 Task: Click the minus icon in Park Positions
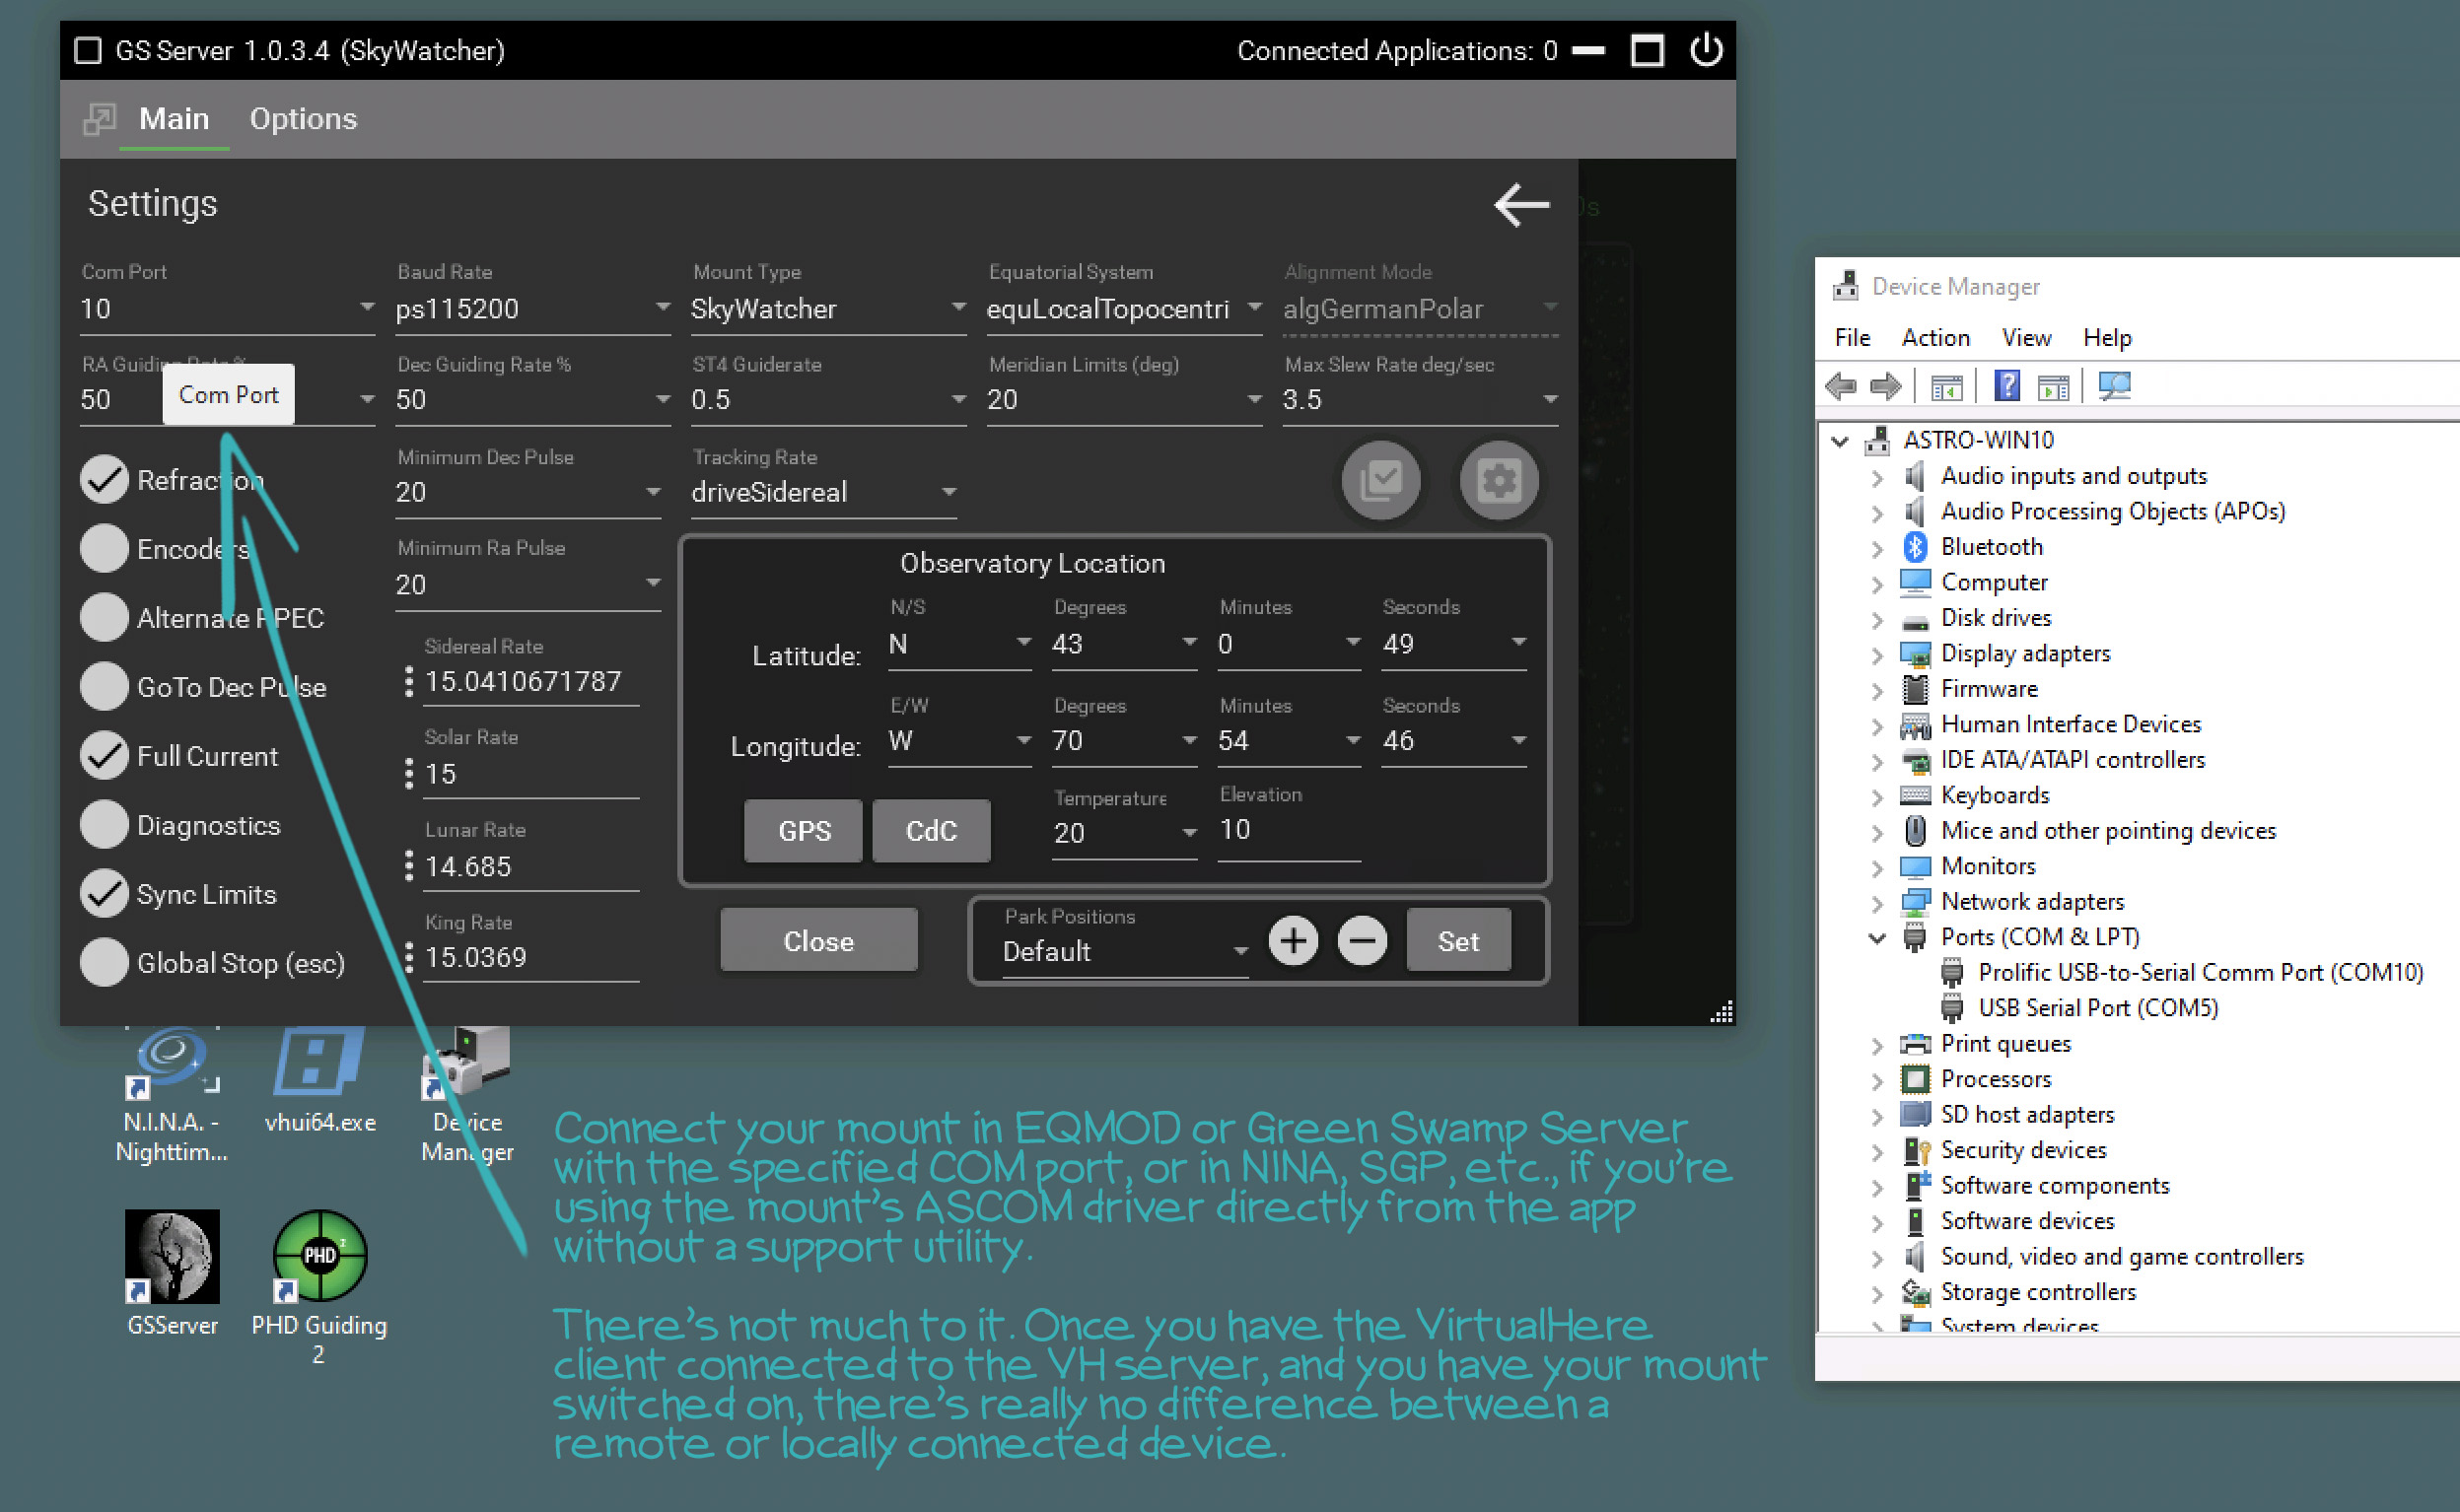(1362, 941)
